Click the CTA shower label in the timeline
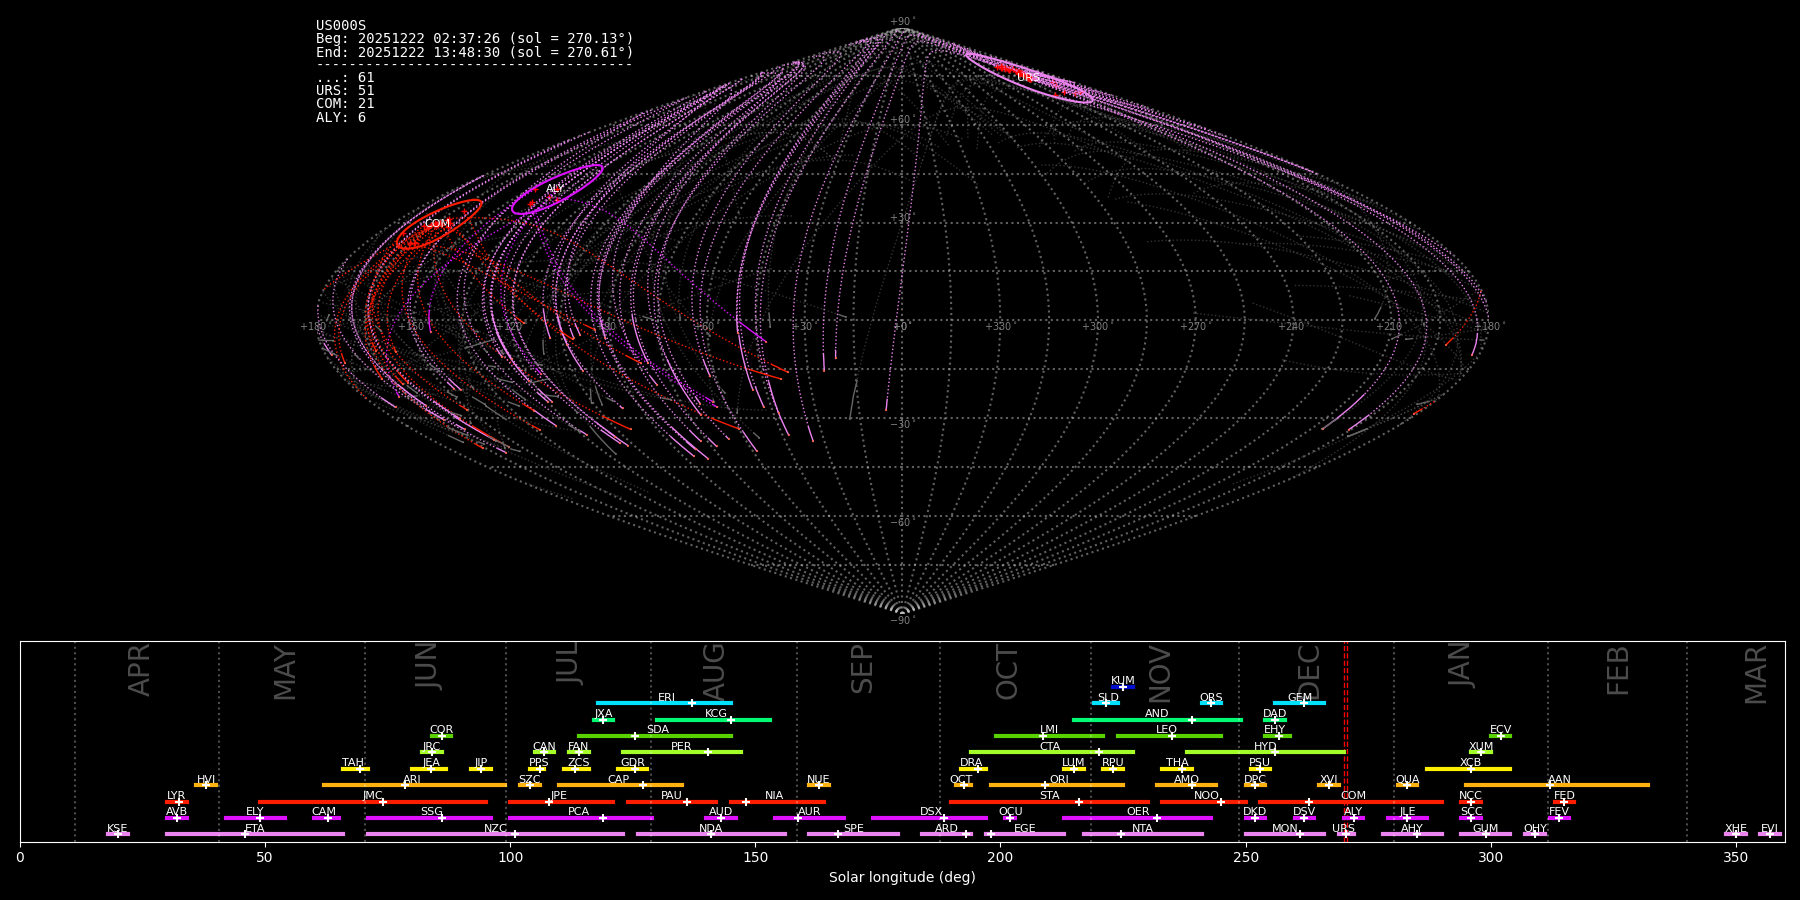This screenshot has width=1800, height=900. (1050, 747)
